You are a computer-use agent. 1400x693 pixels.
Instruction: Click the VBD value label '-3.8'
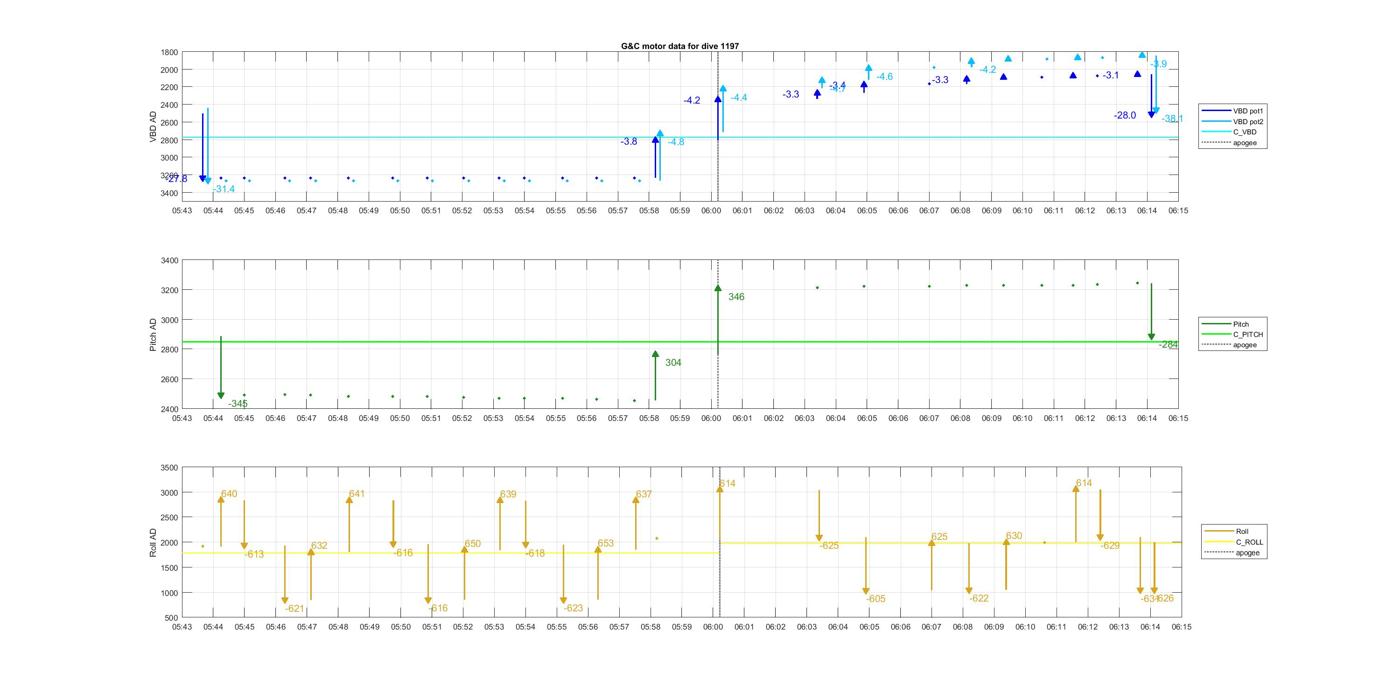(629, 142)
